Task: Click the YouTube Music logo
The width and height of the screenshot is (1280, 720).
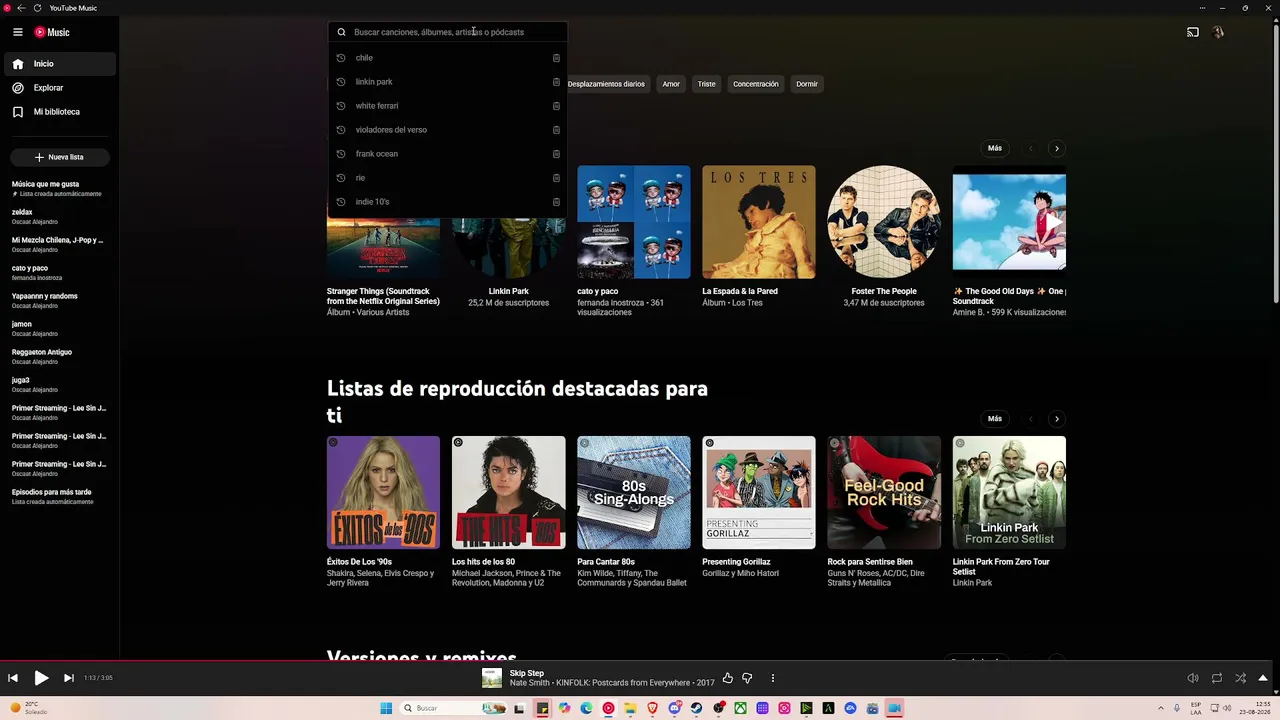Action: point(52,32)
